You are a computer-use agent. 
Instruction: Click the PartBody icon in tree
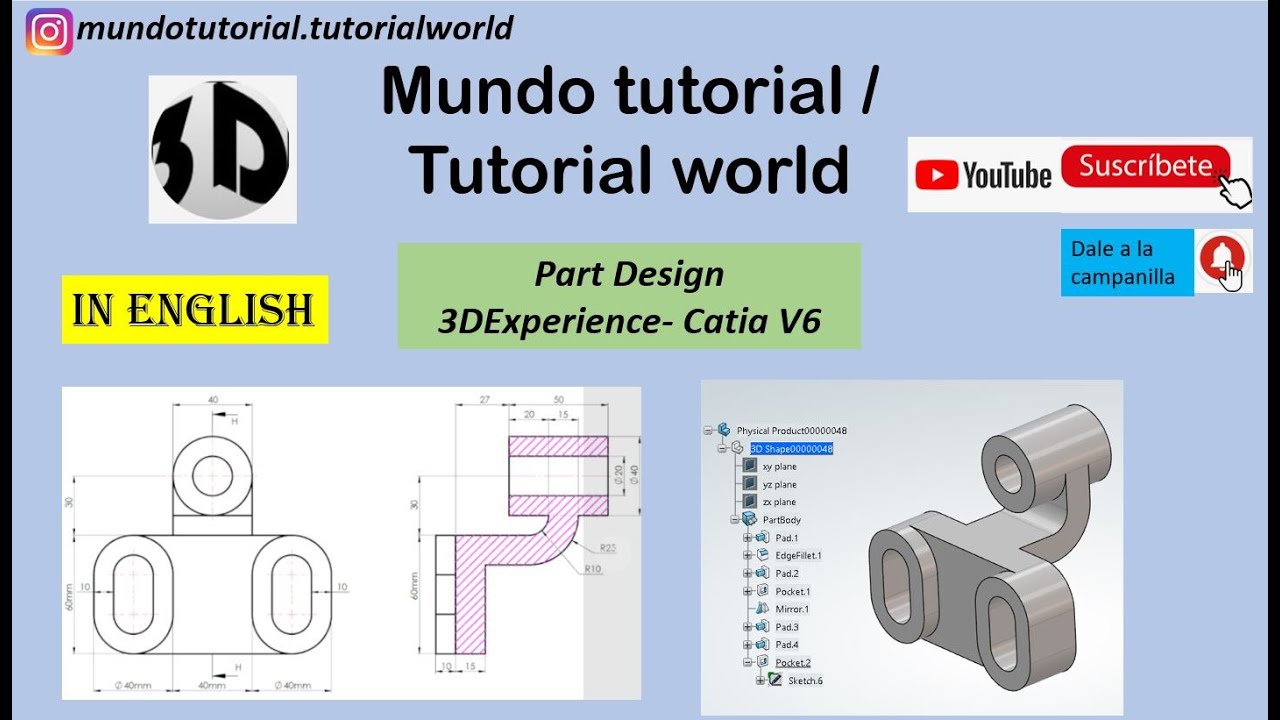click(749, 519)
